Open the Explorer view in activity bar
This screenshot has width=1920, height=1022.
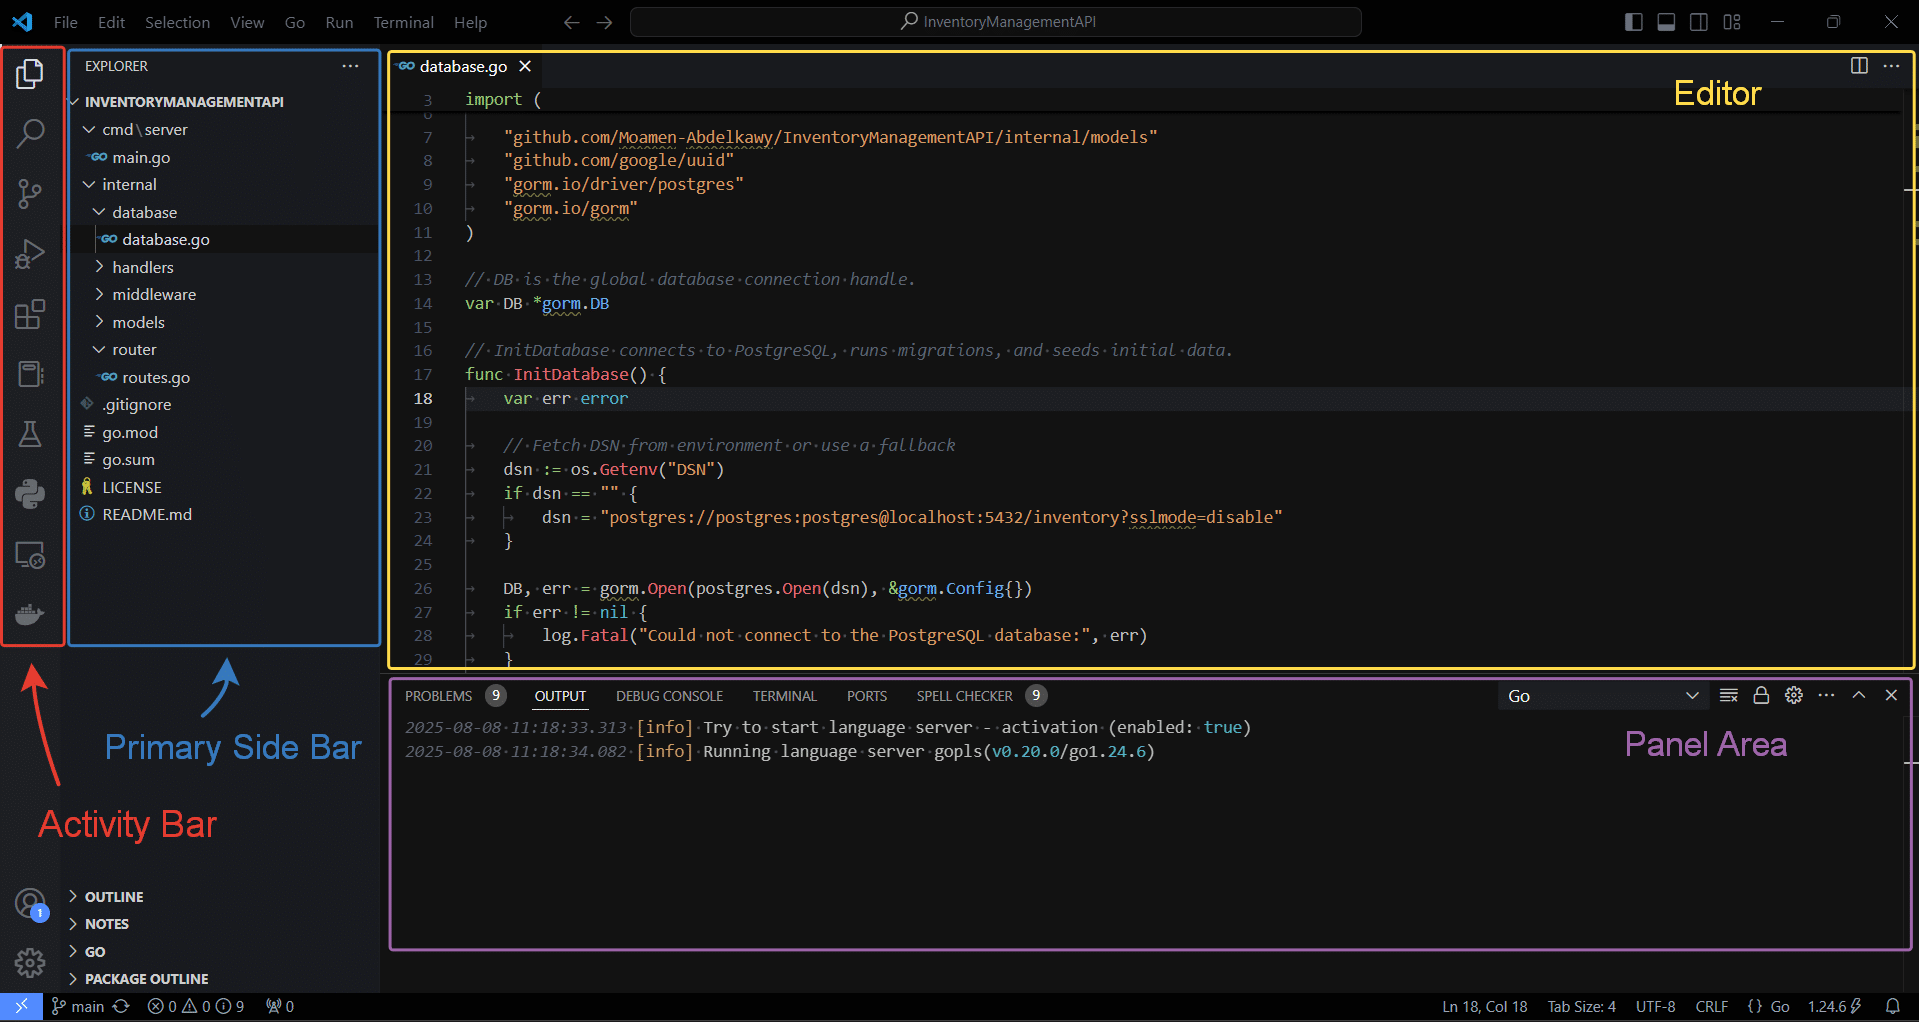click(30, 73)
